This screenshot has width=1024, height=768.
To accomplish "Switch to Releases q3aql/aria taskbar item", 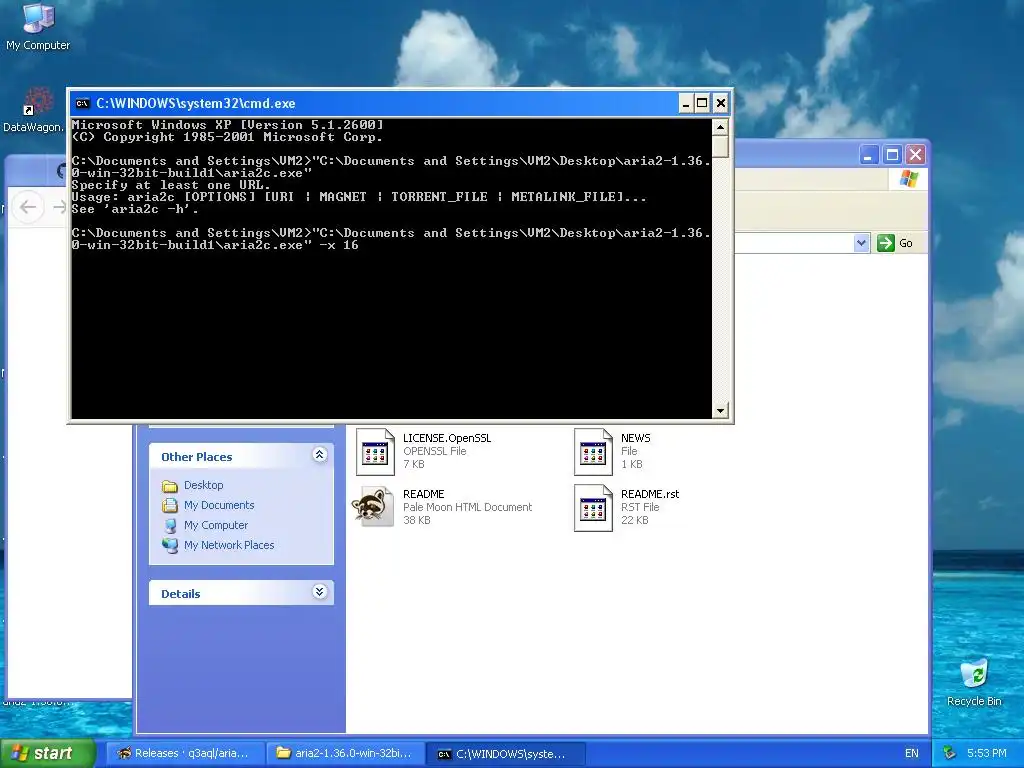I will point(185,754).
